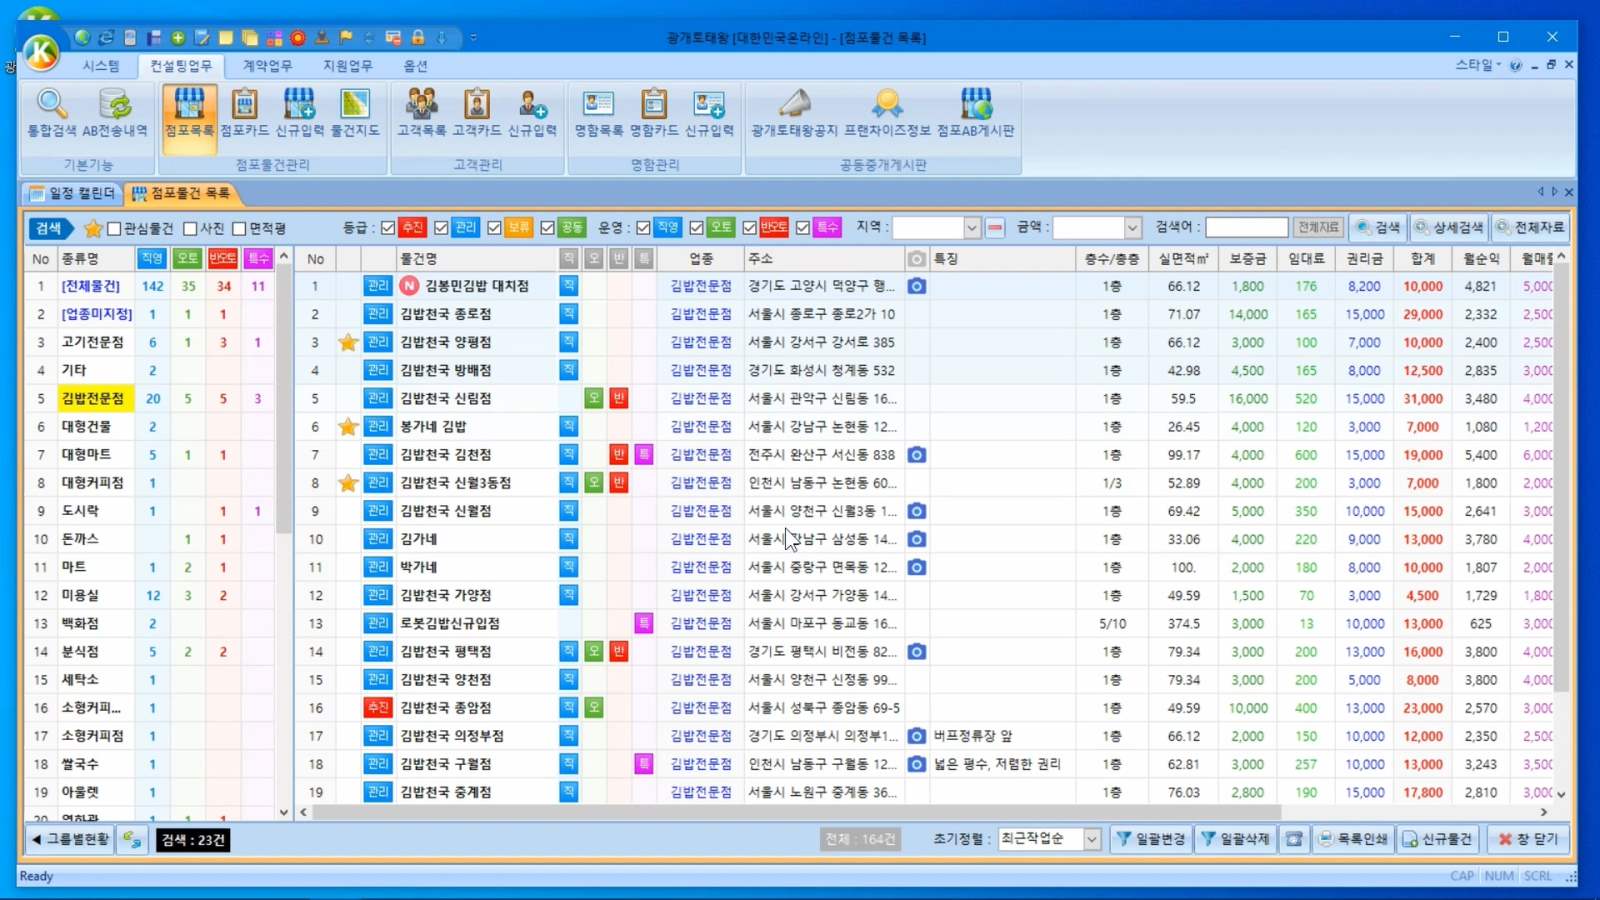Click the 상세검색 detailed search button

pos(1449,228)
